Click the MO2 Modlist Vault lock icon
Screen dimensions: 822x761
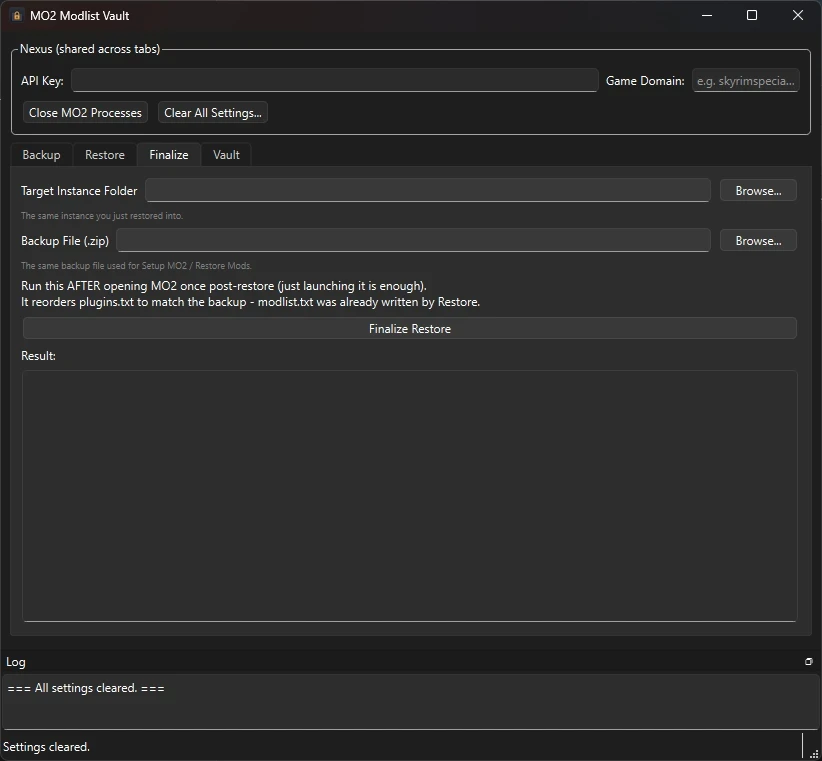(17, 16)
